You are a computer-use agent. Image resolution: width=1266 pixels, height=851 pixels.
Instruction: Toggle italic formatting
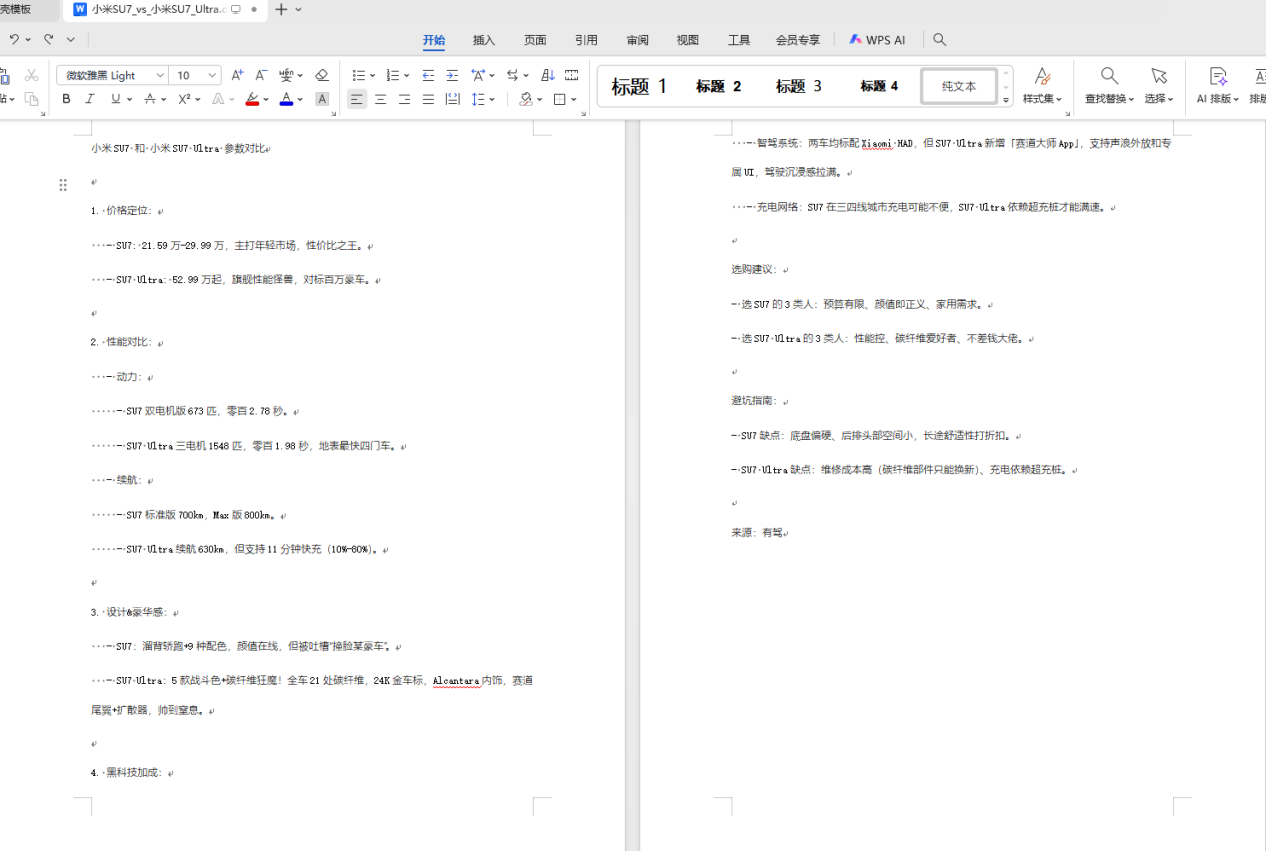[x=90, y=99]
